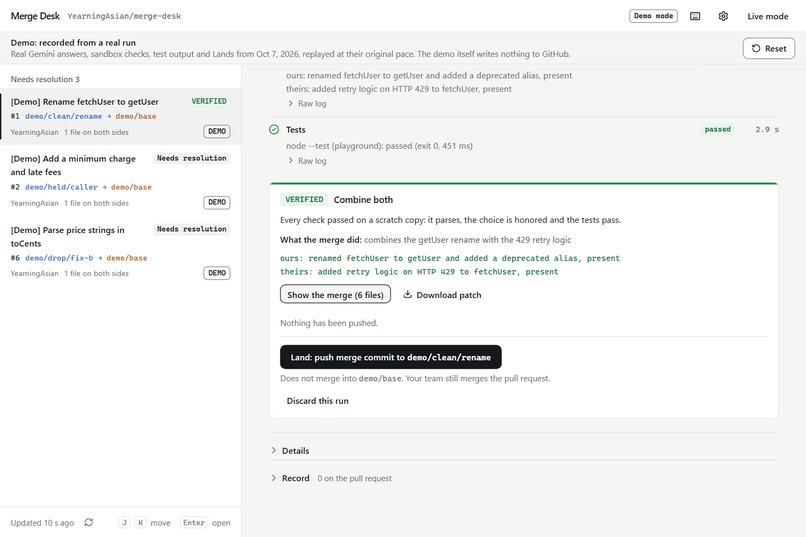Screen dimensions: 806x537
Task: Click 'Demo: recorded from a real run' heading
Action: pyautogui.click(x=73, y=43)
